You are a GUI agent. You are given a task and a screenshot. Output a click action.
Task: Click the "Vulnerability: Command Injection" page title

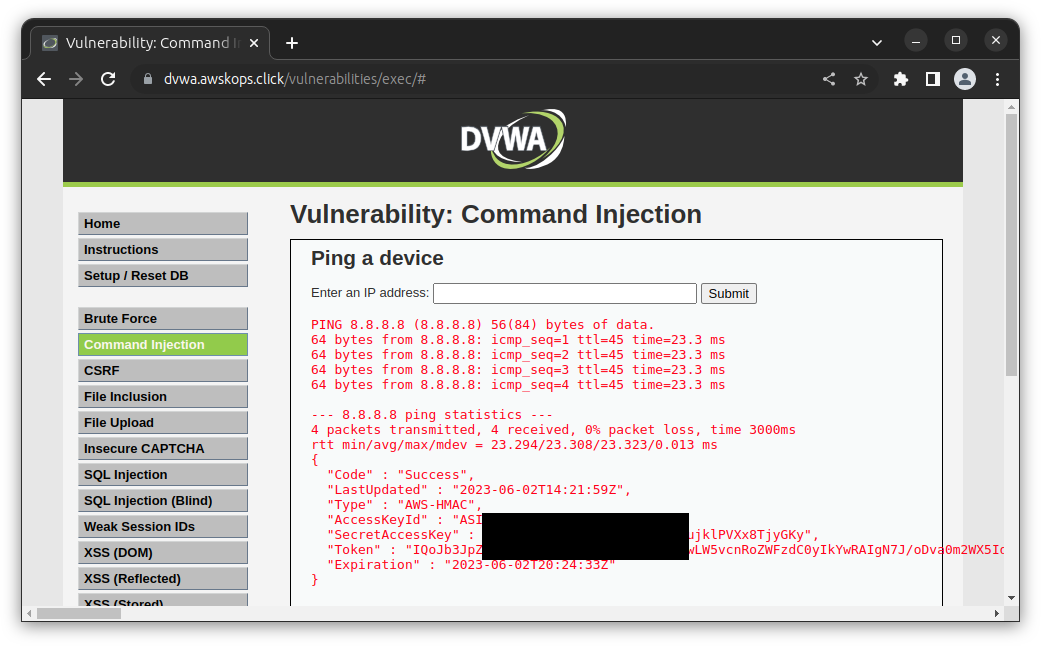point(496,214)
